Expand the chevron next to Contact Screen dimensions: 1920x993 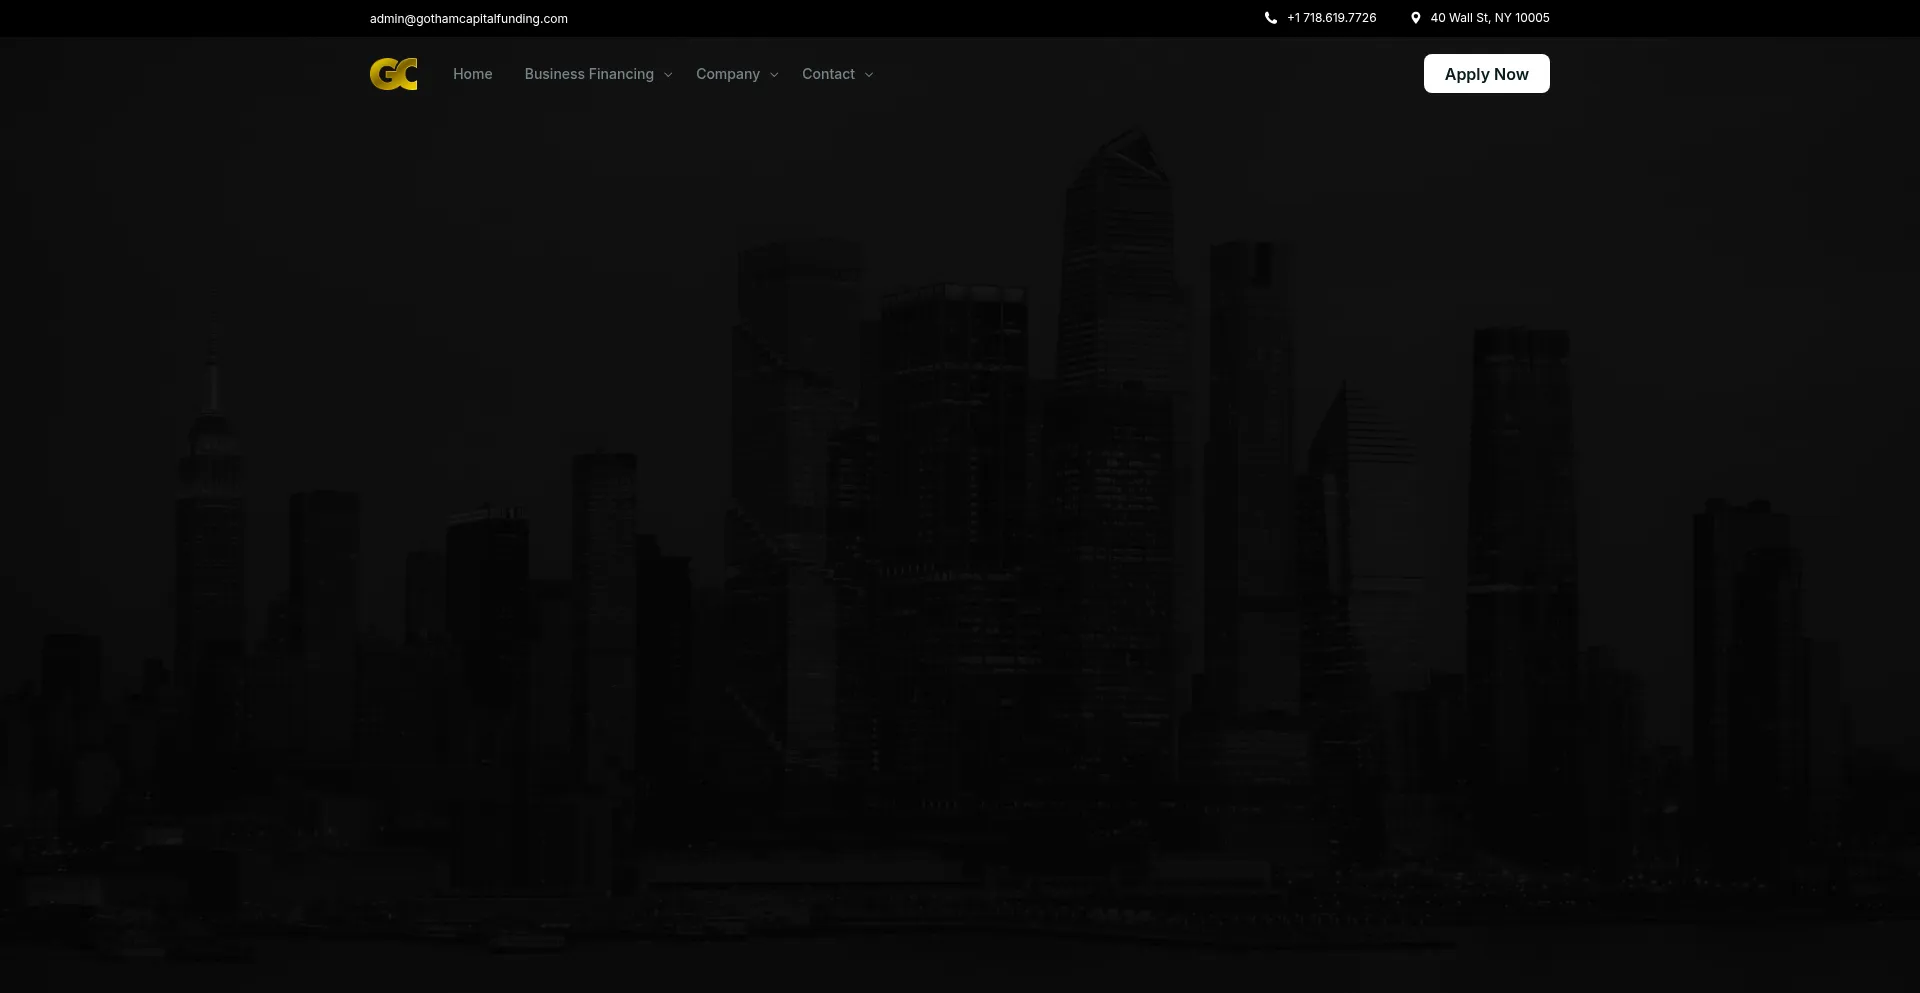(x=869, y=75)
